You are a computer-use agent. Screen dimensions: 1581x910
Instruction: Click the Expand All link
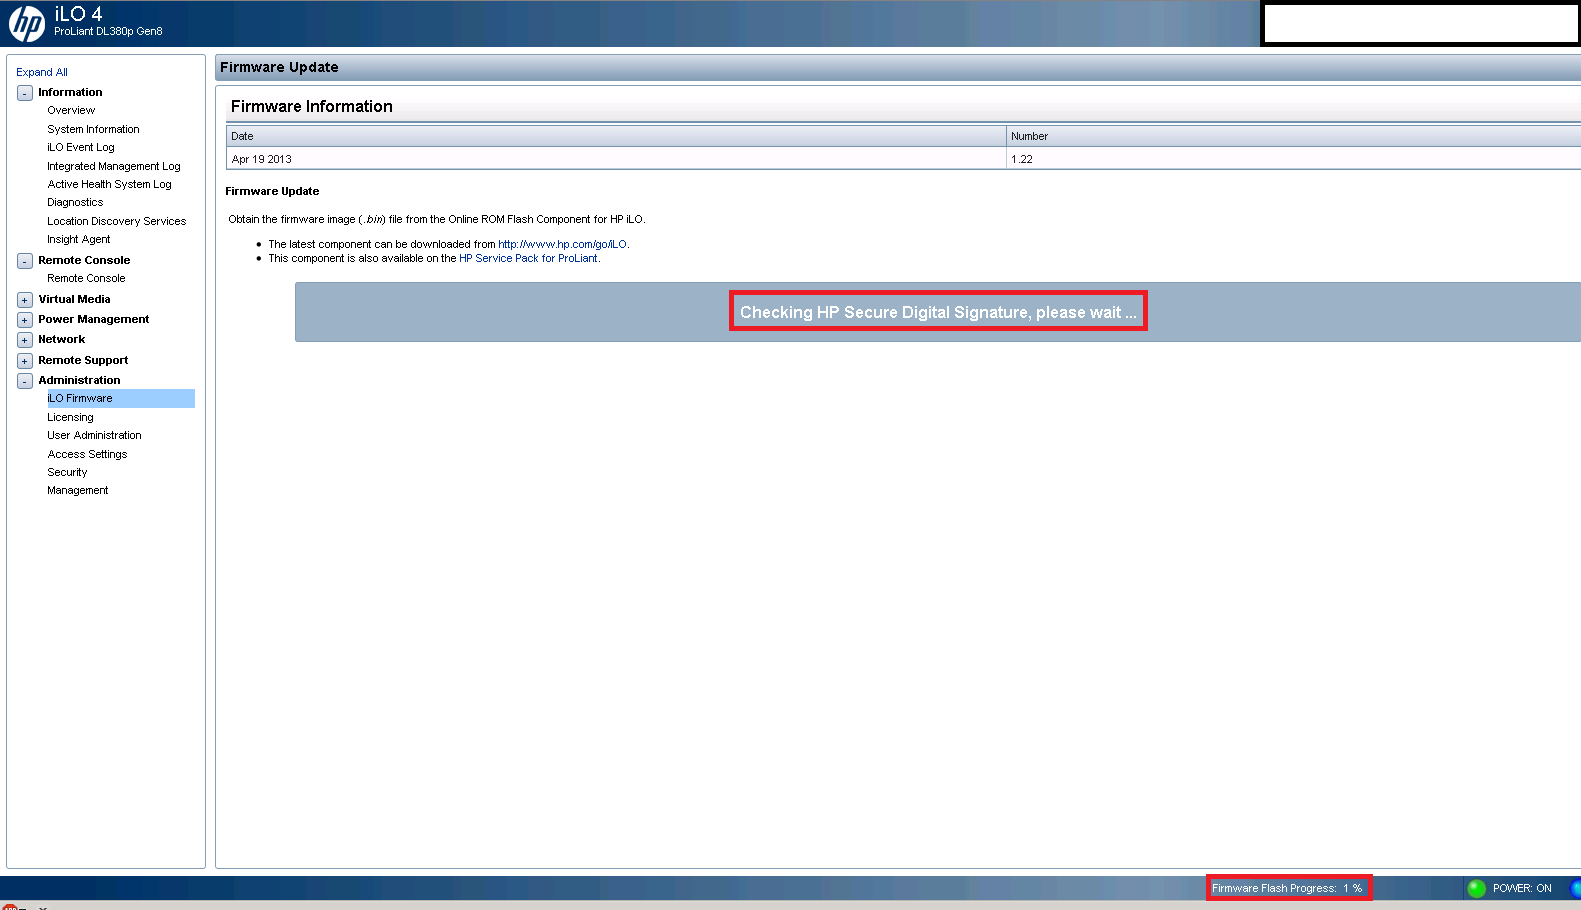click(x=42, y=72)
